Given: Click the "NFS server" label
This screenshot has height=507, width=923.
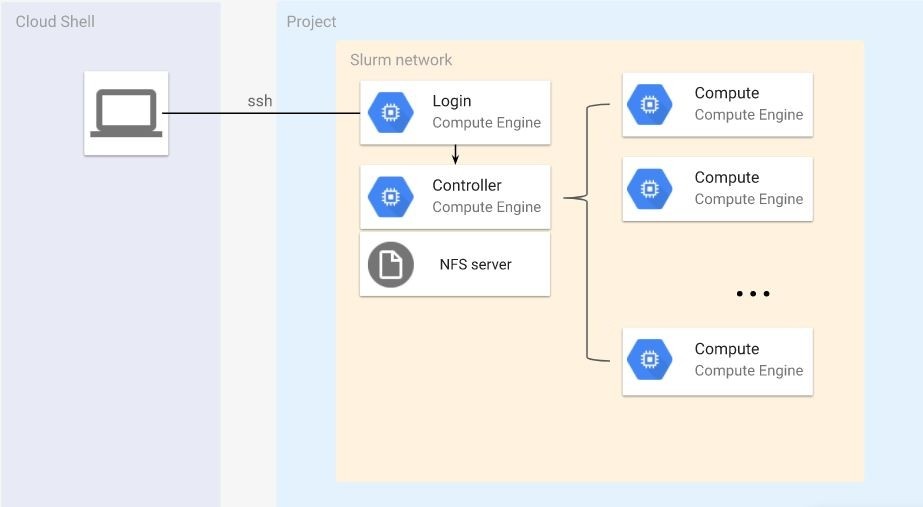Looking at the screenshot, I should [476, 264].
